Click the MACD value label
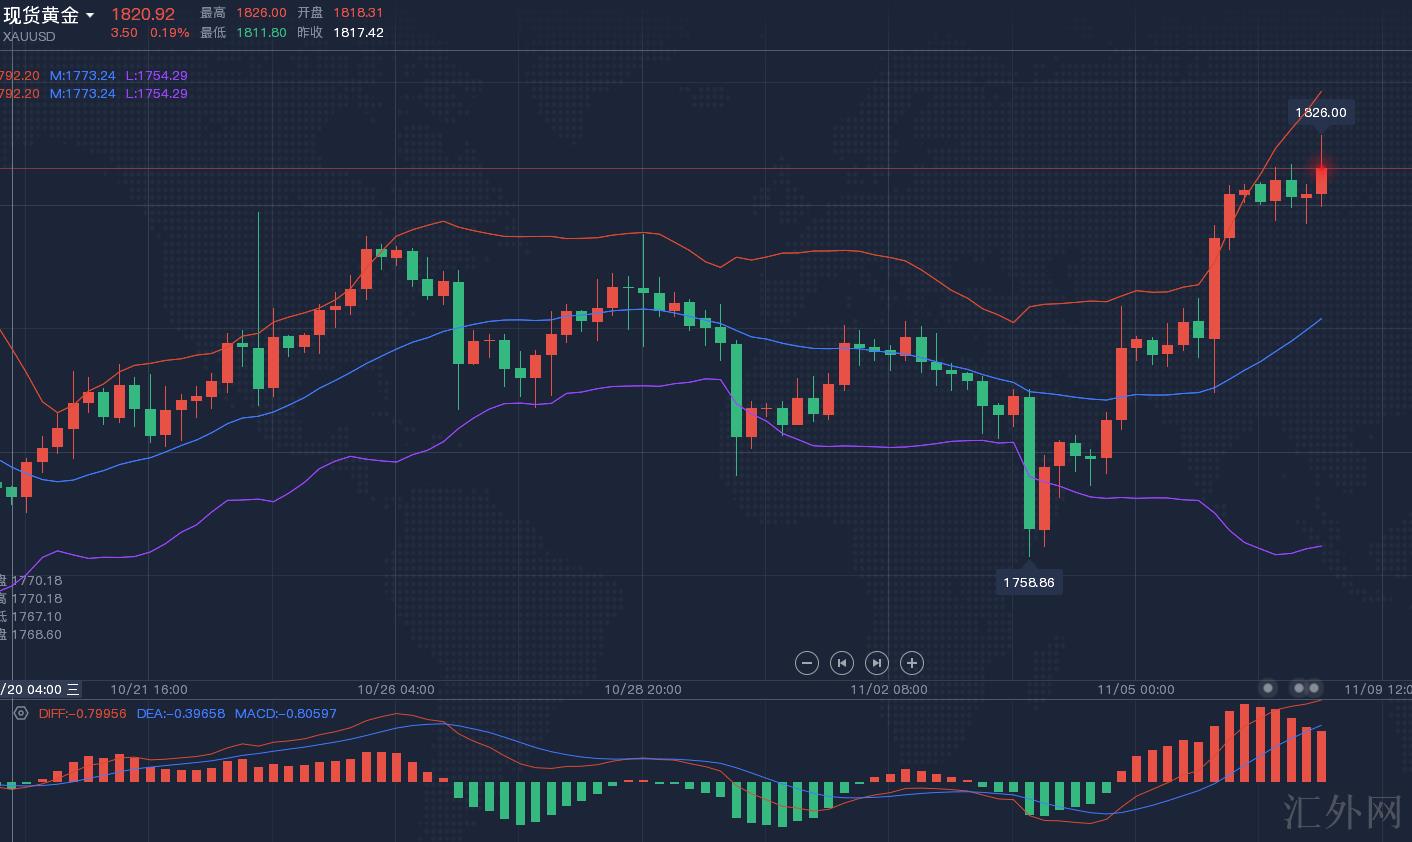 tap(285, 713)
